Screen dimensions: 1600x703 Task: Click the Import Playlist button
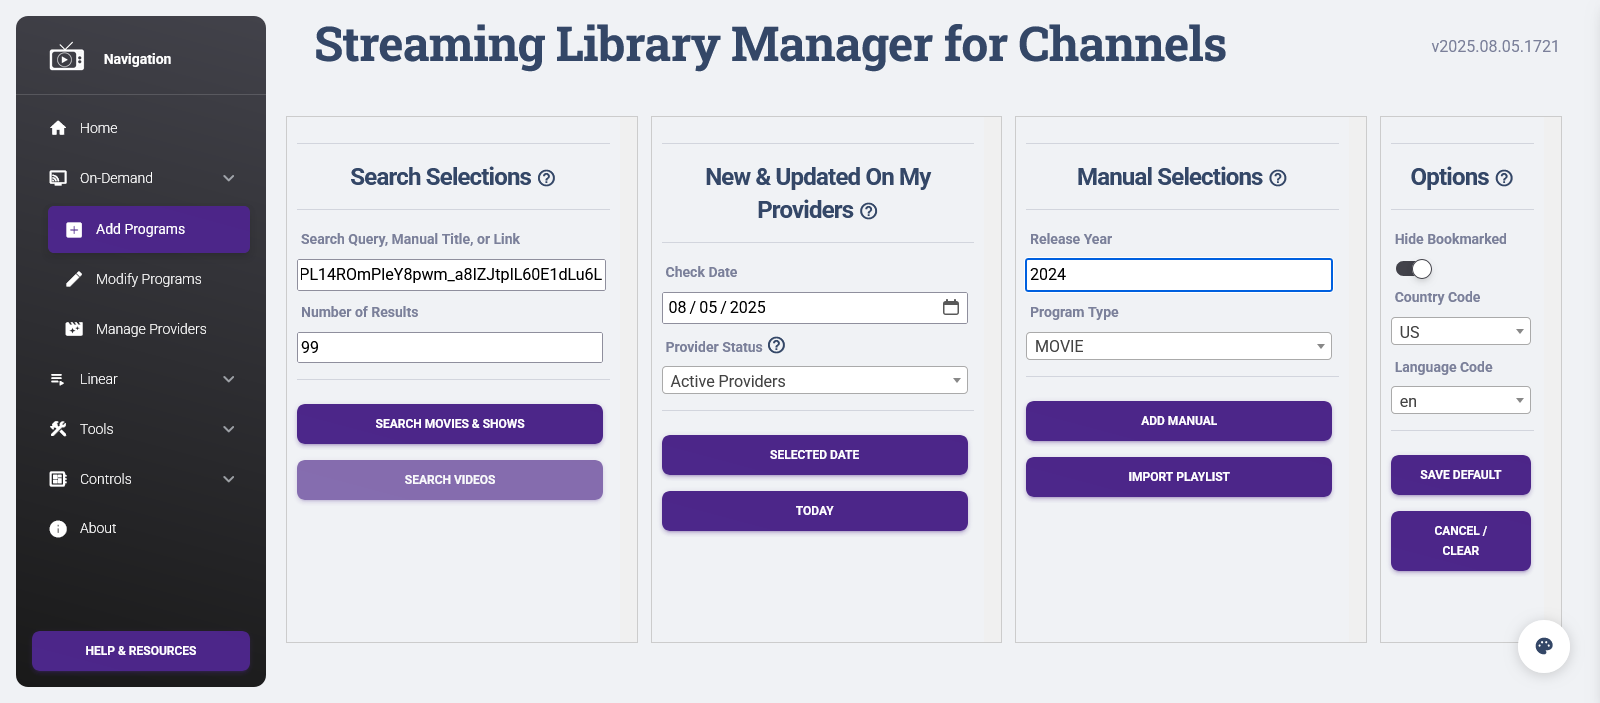(1178, 477)
